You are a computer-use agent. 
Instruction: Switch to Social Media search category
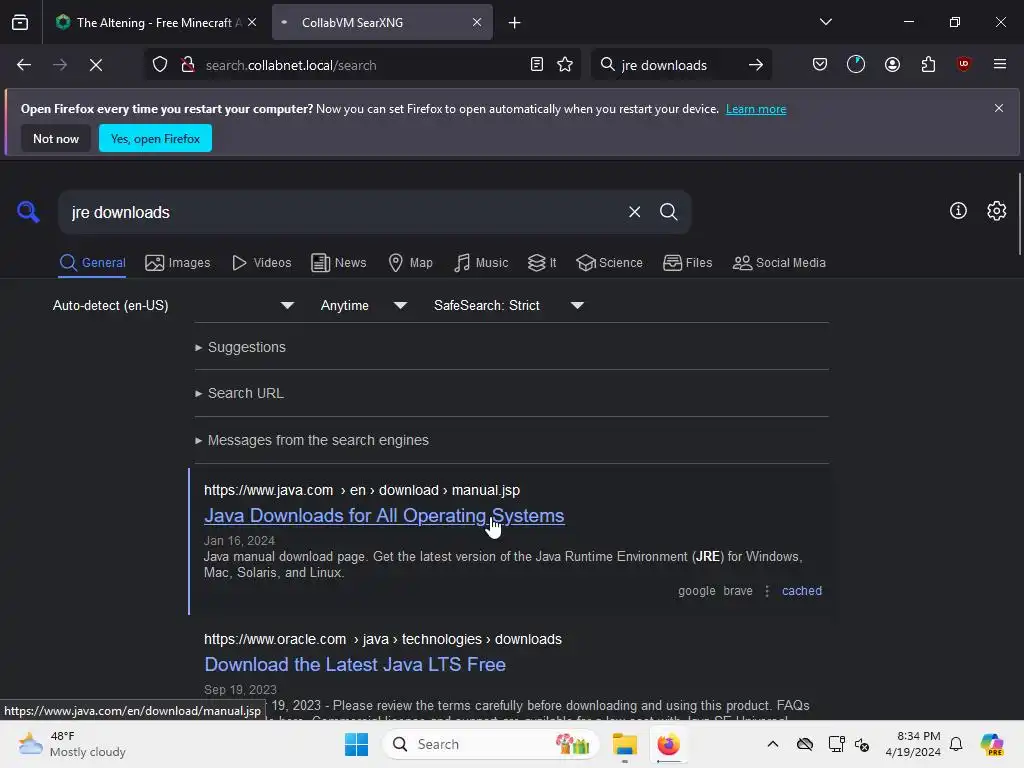click(x=779, y=263)
